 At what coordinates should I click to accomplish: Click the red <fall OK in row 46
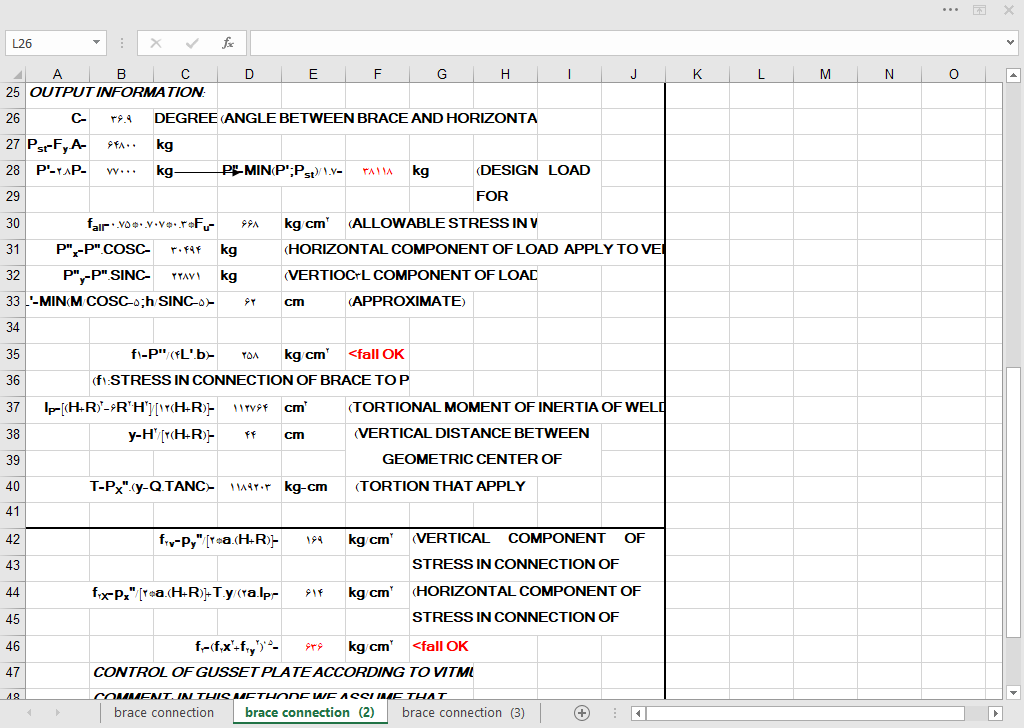coord(440,646)
